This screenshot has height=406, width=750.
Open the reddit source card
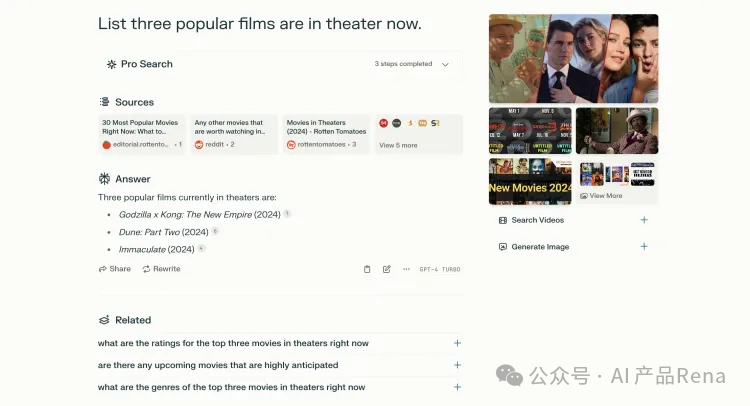point(234,134)
